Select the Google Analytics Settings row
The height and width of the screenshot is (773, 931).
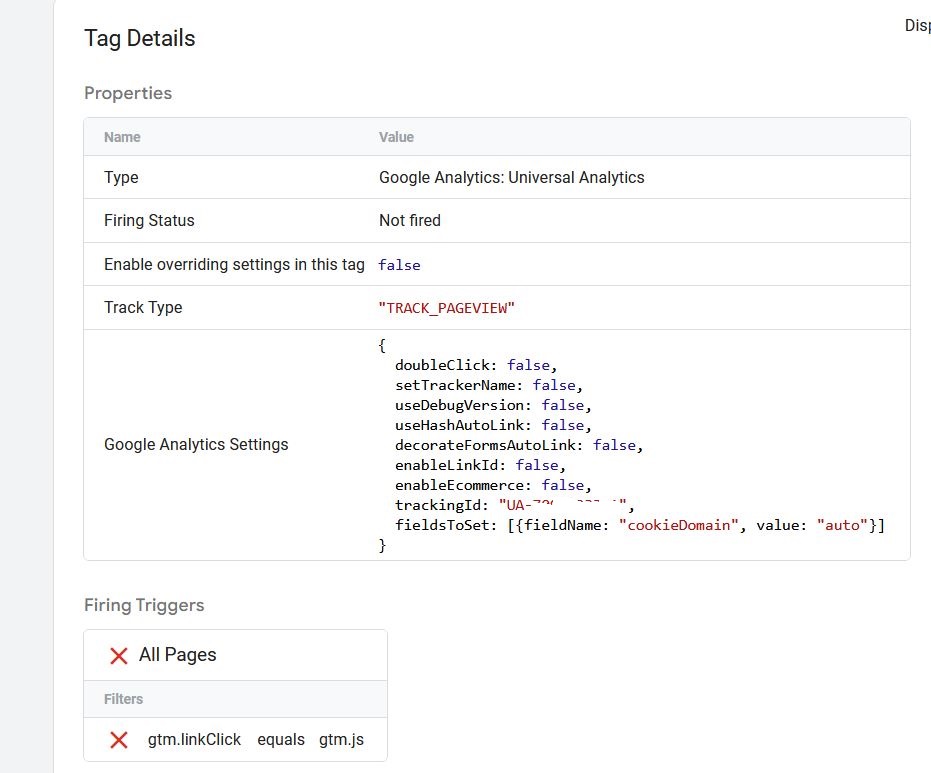pos(196,444)
